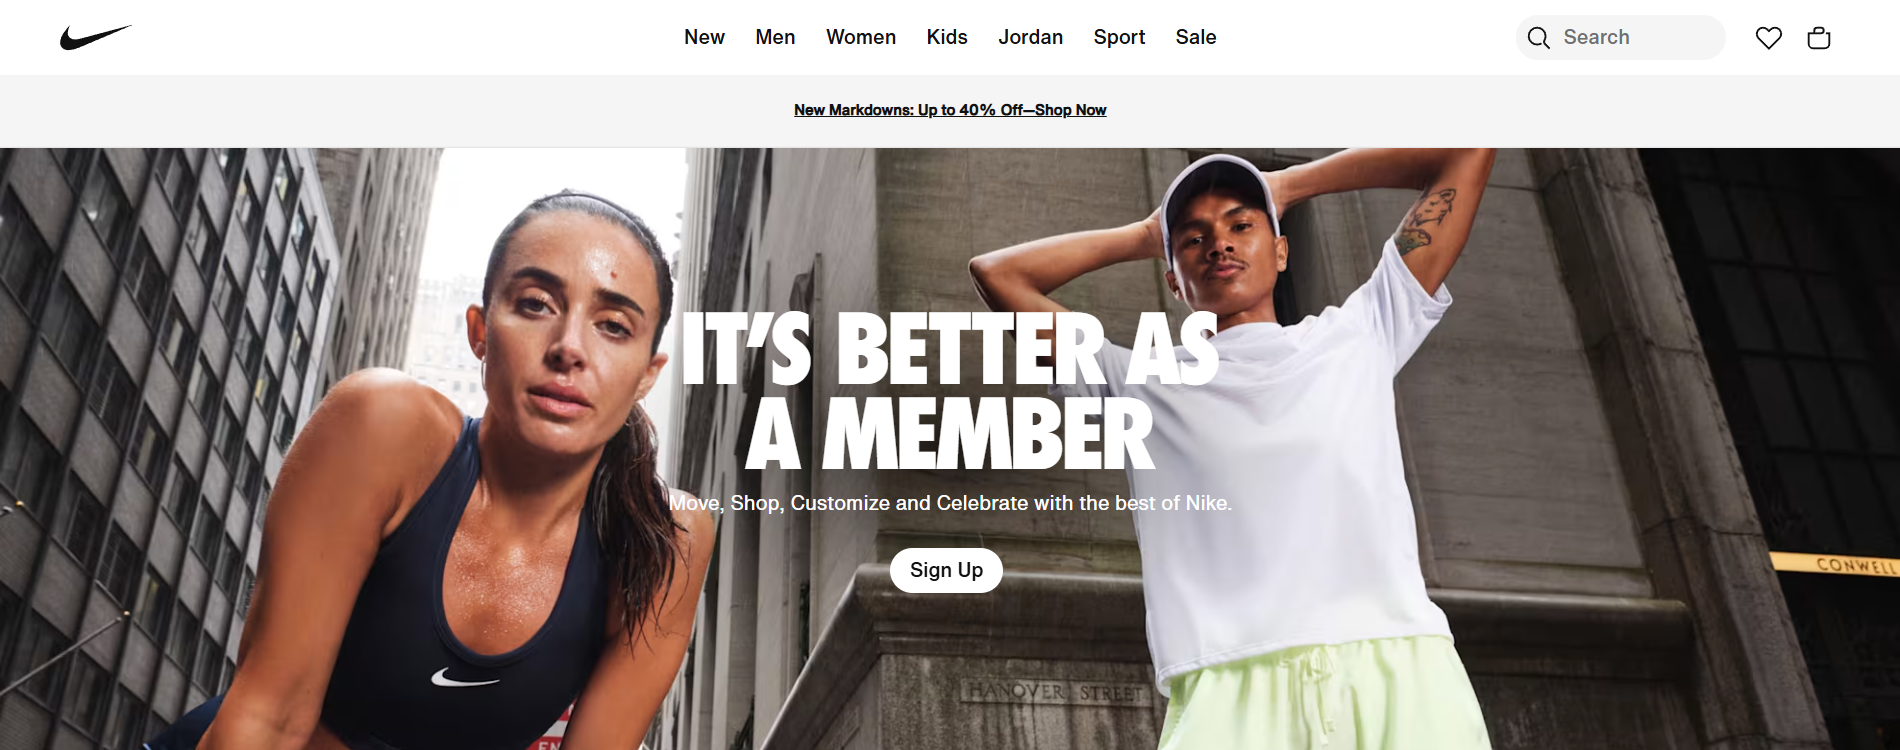Follow the New Markdowns Shop Now link
Viewport: 1900px width, 750px height.
(x=950, y=110)
